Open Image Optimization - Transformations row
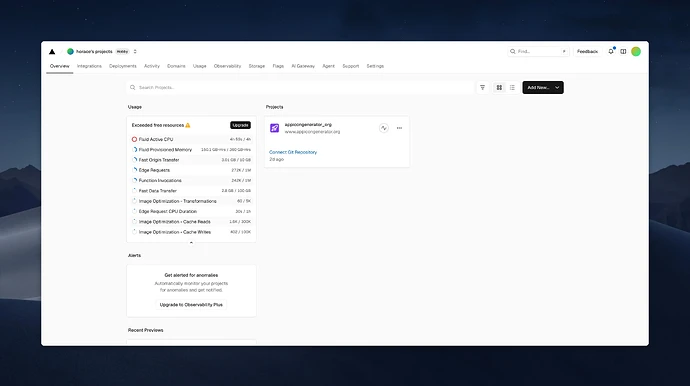Viewport: 690px width, 386px height. [191, 201]
